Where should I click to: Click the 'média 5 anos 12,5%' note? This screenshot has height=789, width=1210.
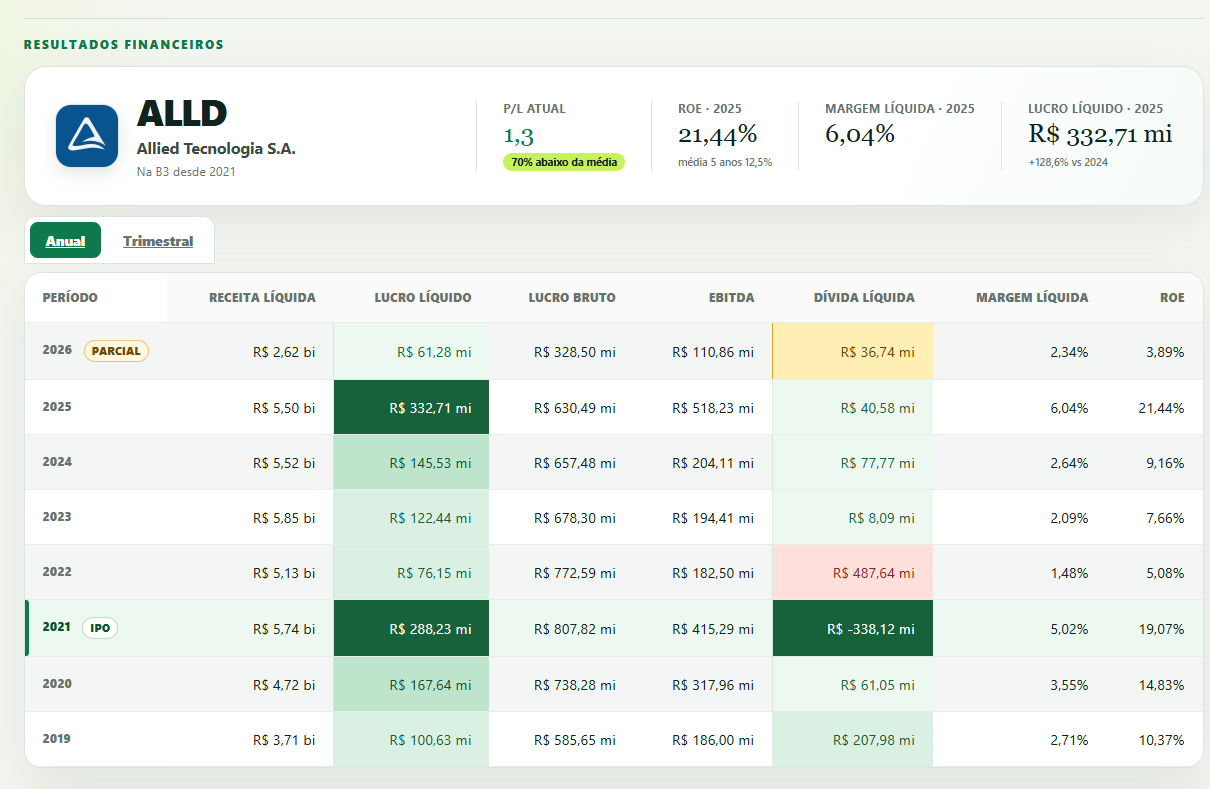tap(725, 162)
